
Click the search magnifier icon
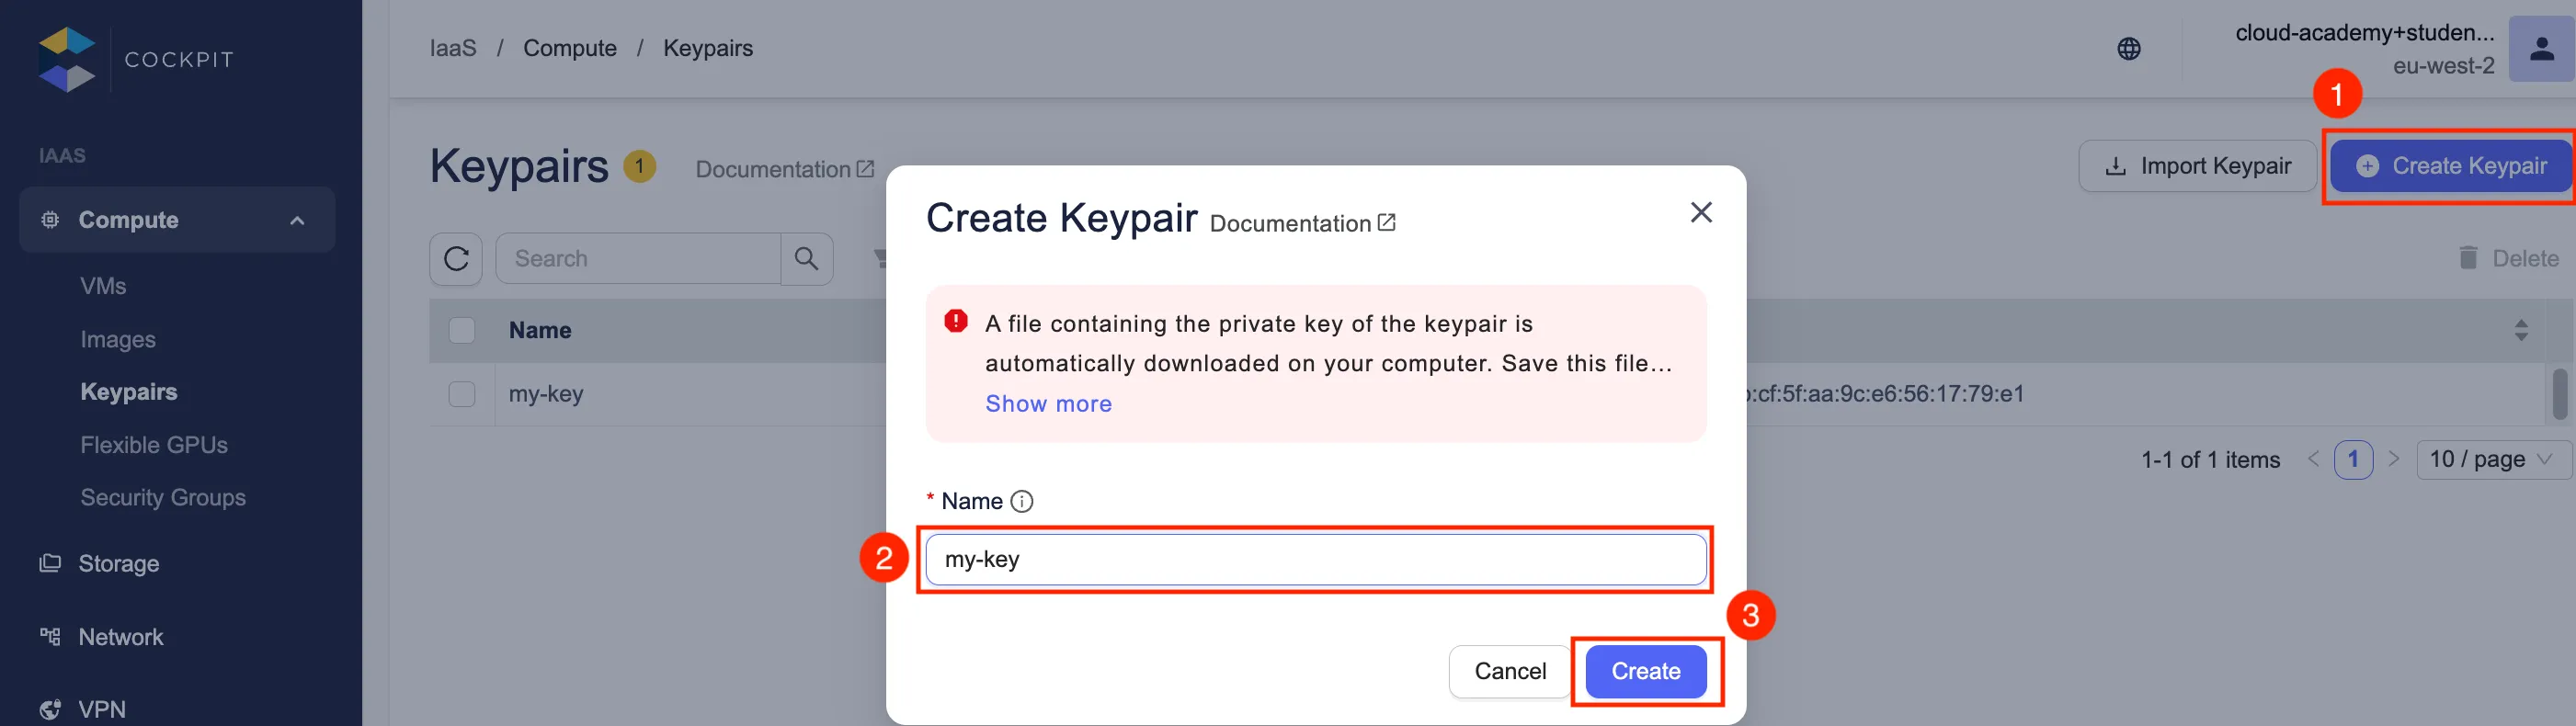click(x=806, y=259)
